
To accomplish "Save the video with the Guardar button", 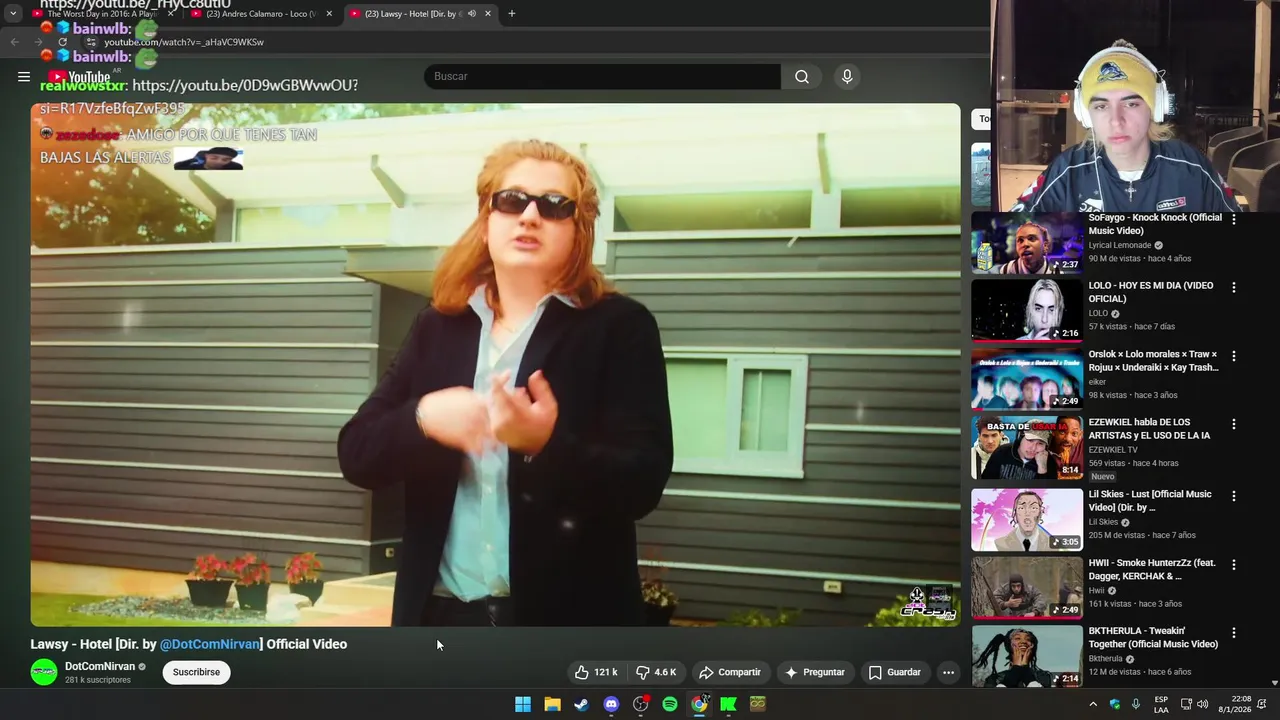I will (x=895, y=672).
